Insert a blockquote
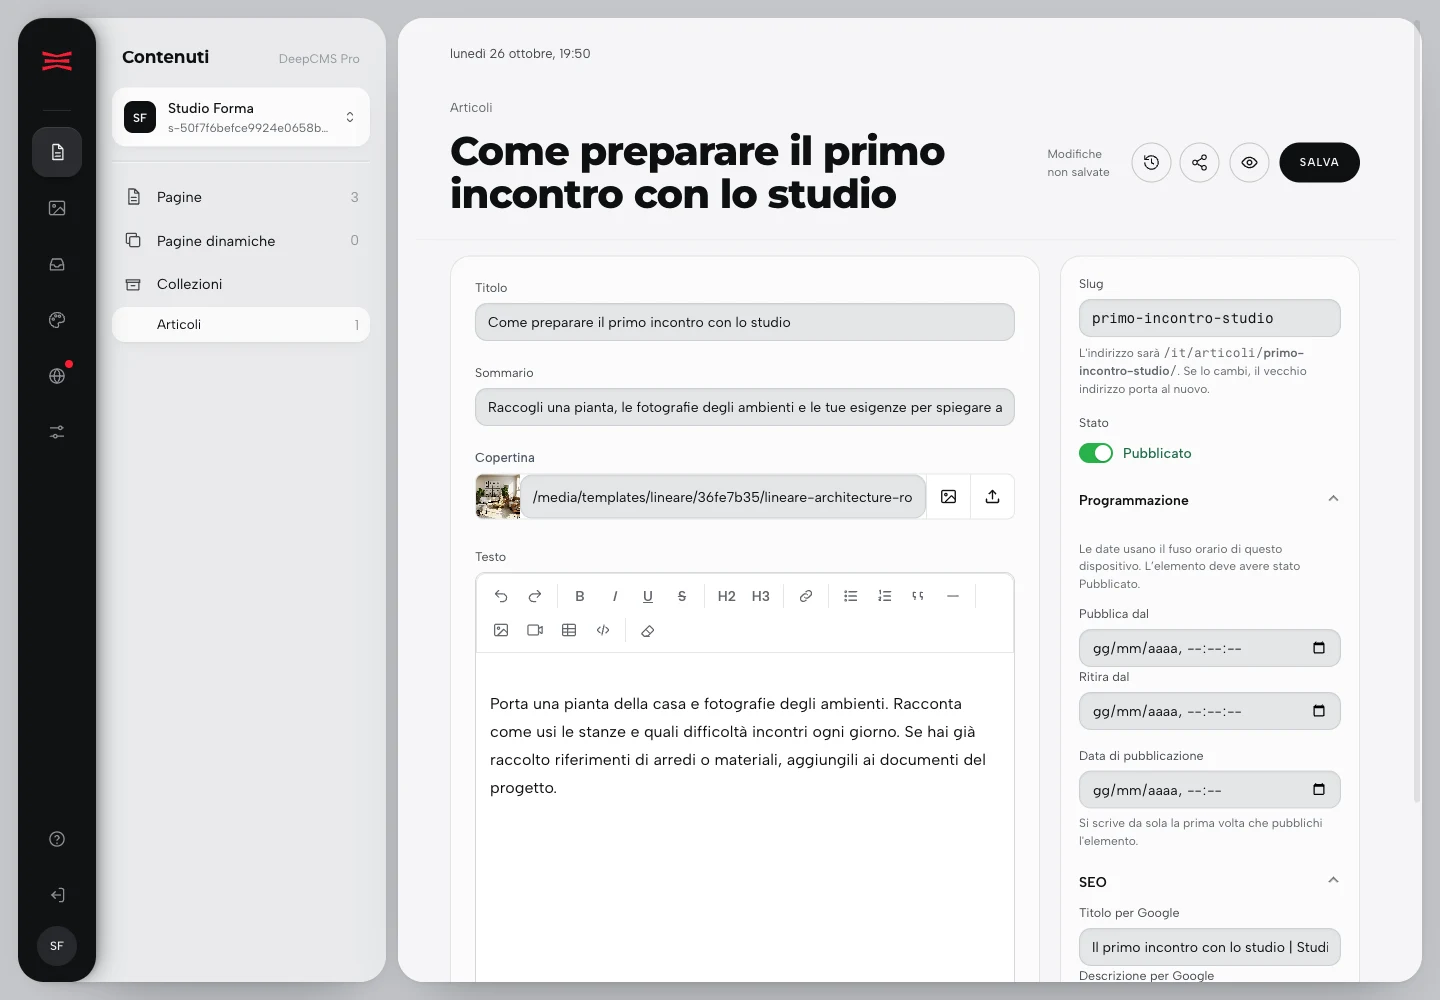The height and width of the screenshot is (1000, 1440). click(x=918, y=596)
